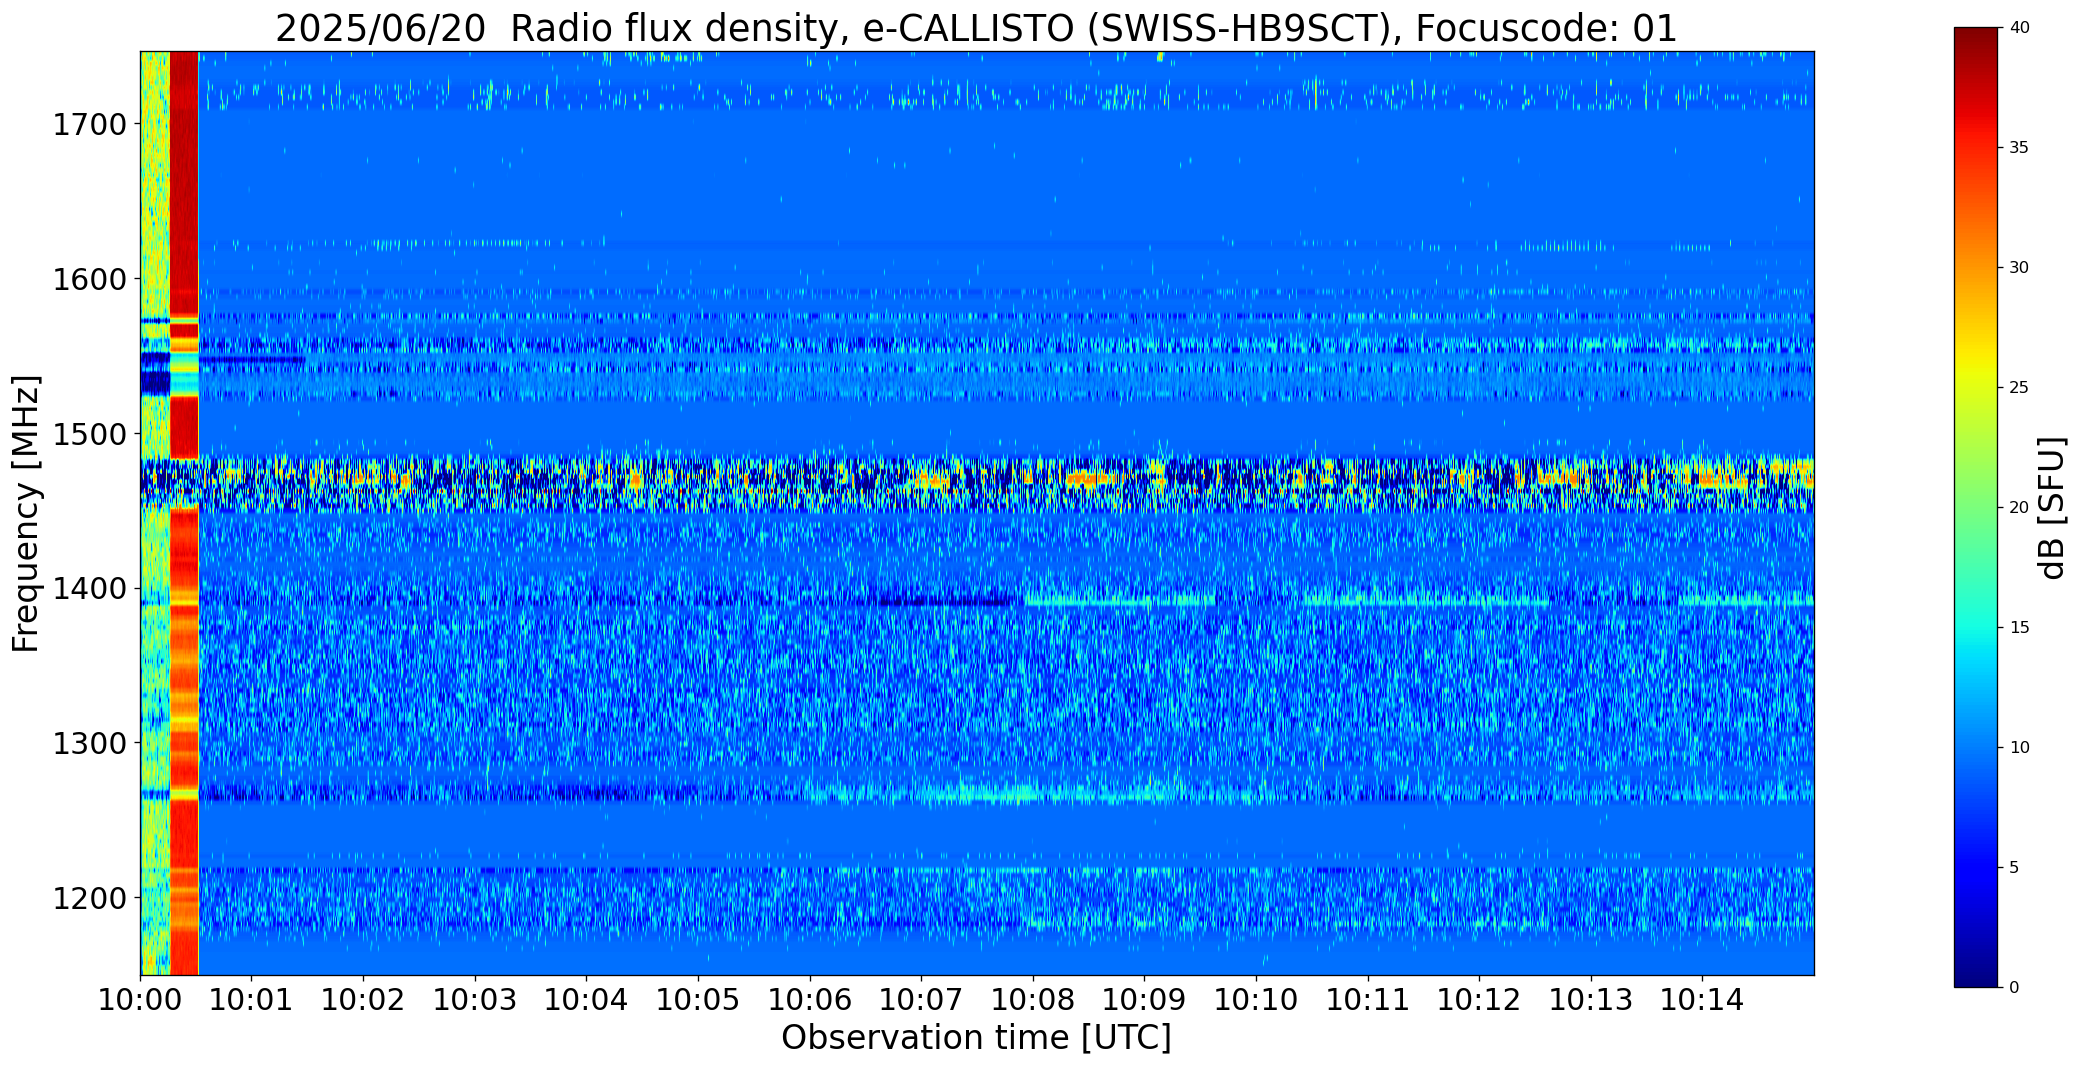Click the 1500 frequency tick label

90,434
